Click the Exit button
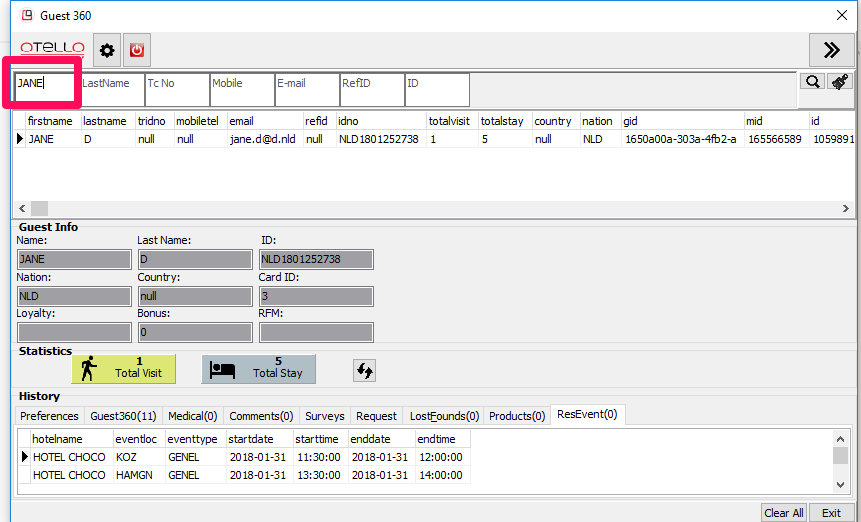 click(831, 513)
